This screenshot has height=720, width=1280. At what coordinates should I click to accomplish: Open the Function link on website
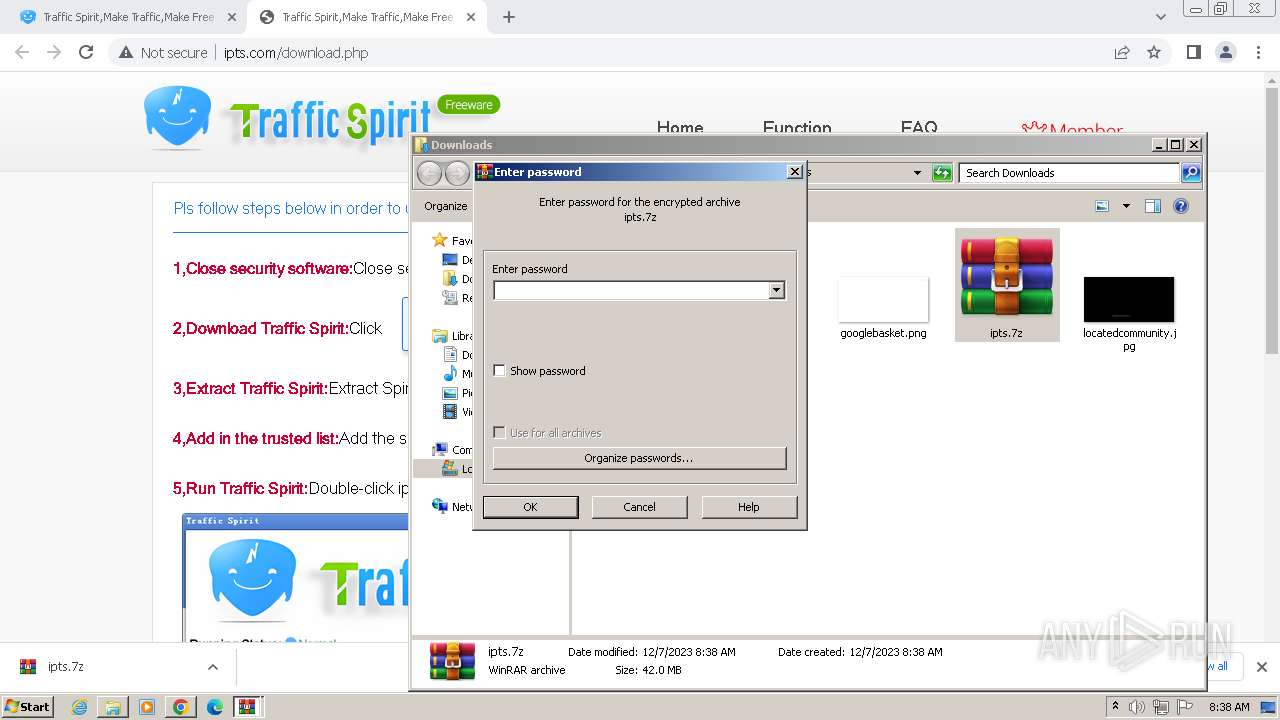click(x=797, y=128)
